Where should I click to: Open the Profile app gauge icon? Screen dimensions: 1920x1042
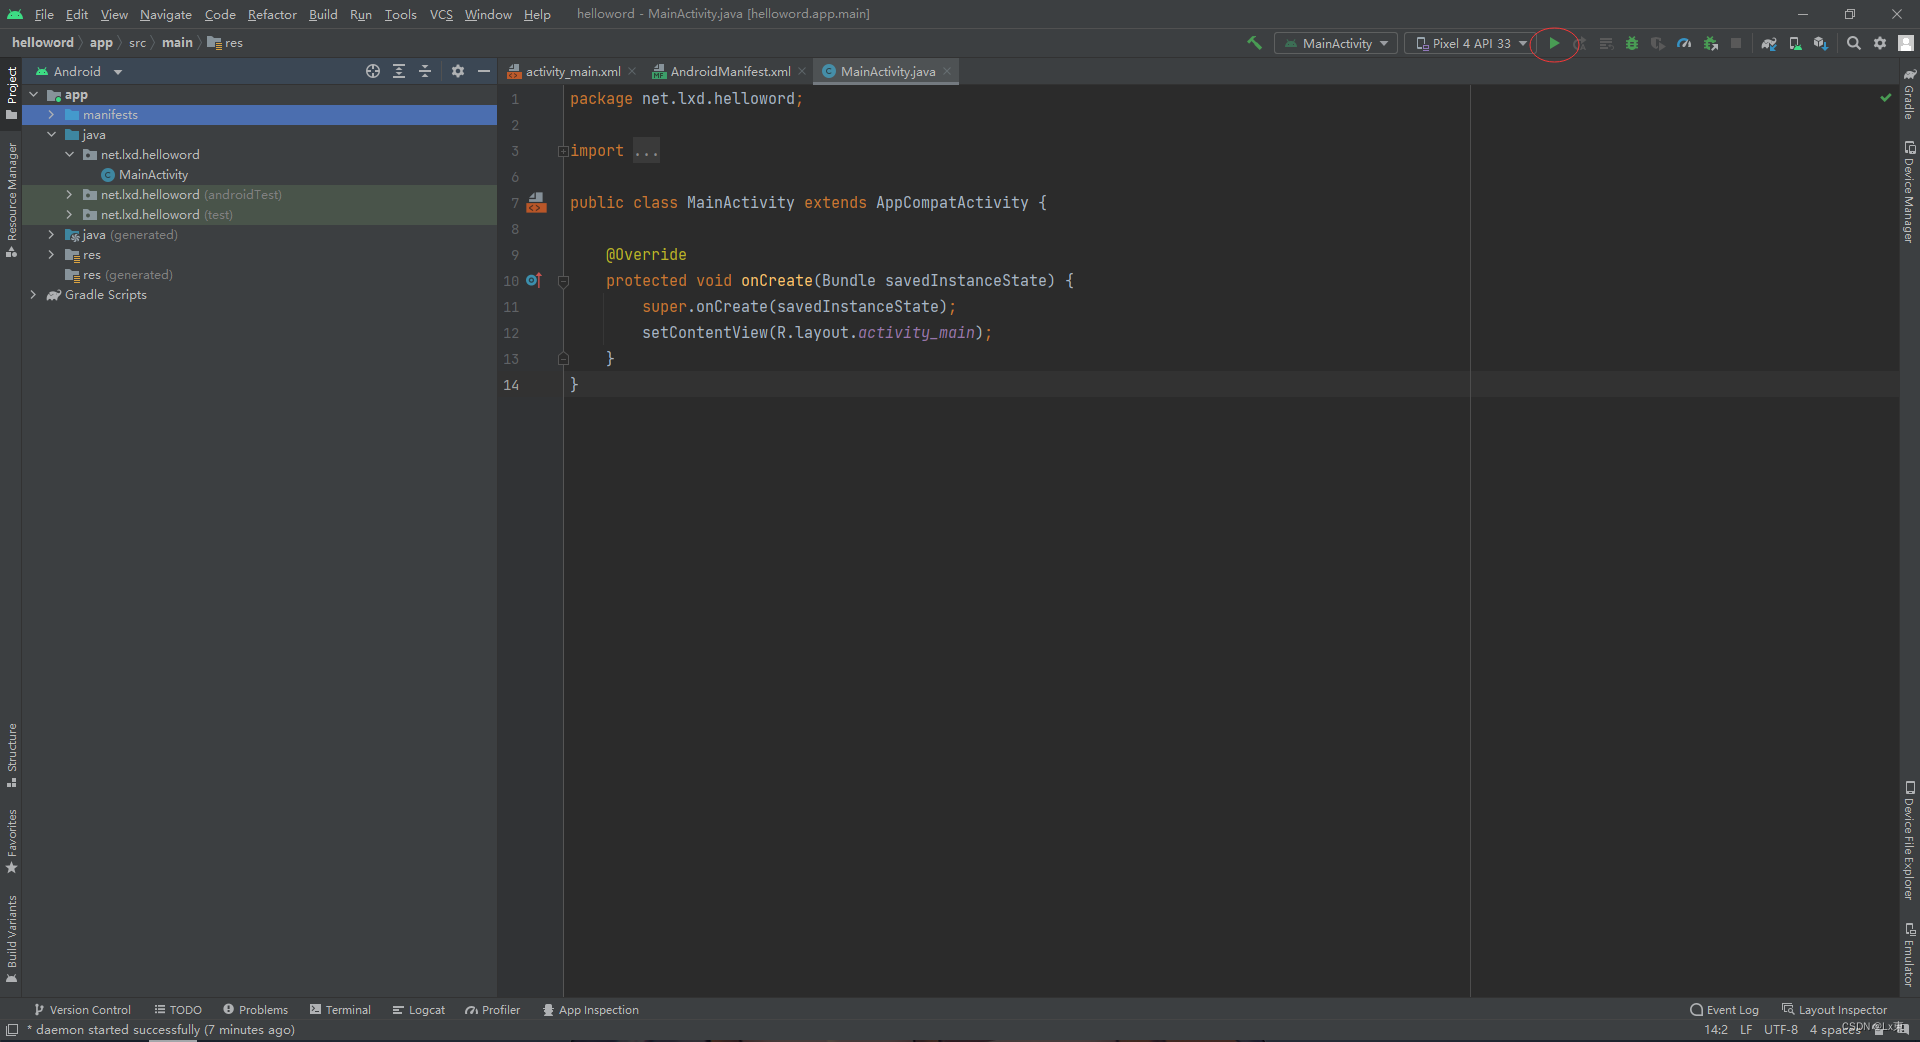click(1684, 43)
